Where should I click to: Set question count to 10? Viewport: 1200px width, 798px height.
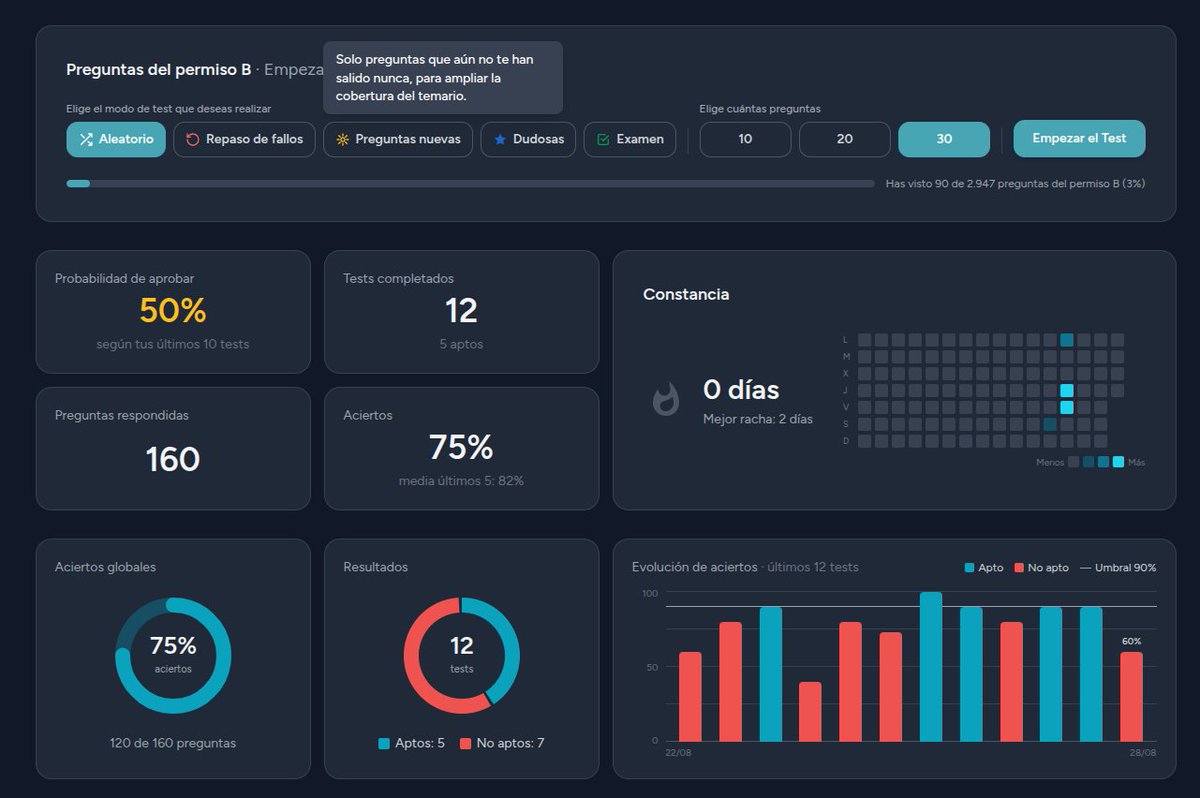(745, 139)
